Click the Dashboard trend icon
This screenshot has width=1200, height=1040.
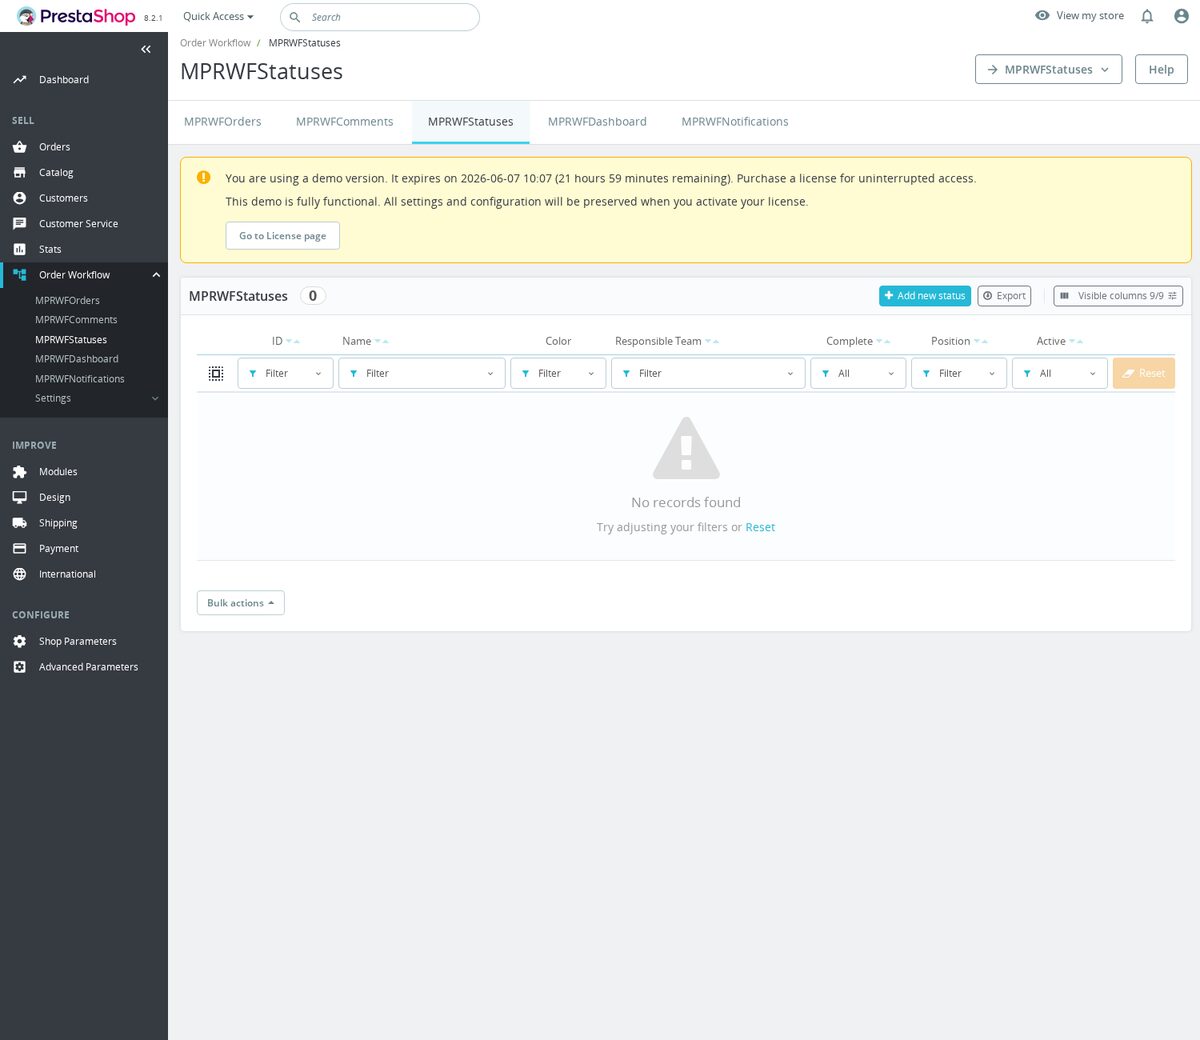pyautogui.click(x=19, y=80)
